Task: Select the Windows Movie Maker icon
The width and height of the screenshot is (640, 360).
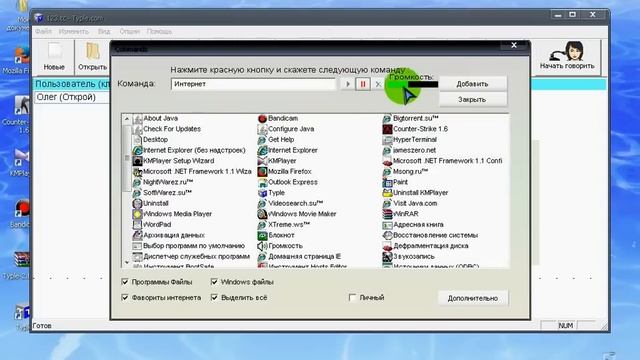Action: 262,214
